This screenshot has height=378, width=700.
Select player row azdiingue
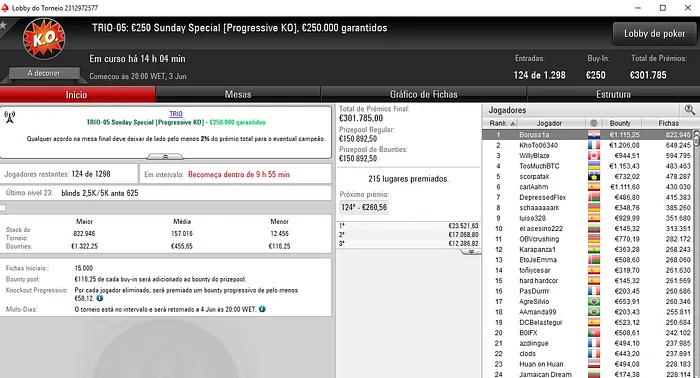tap(588, 343)
